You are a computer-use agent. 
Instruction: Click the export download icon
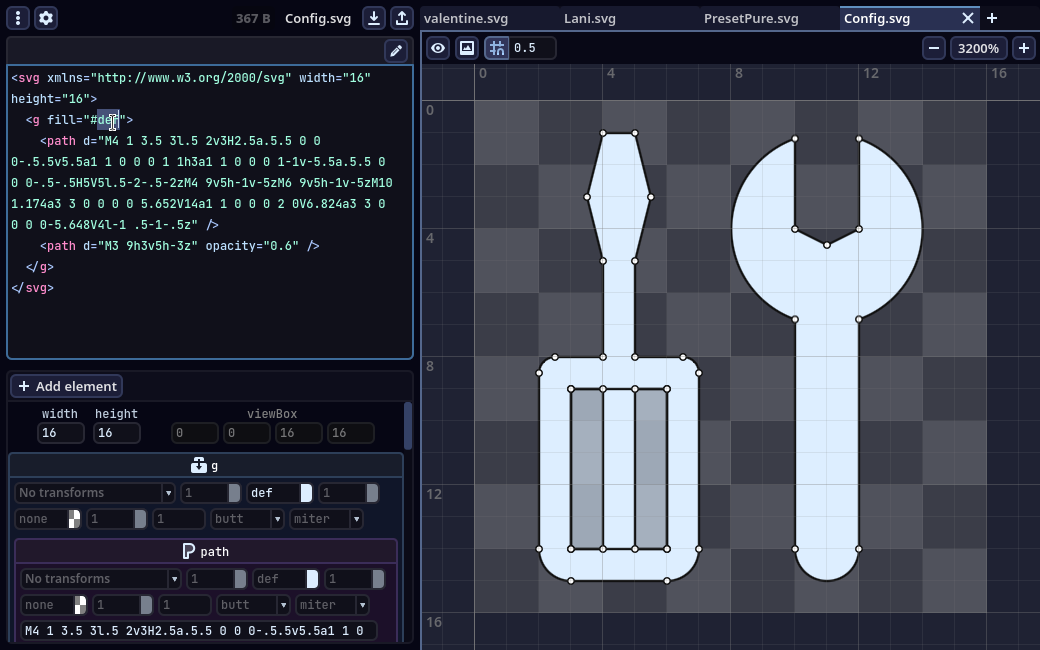(374, 18)
